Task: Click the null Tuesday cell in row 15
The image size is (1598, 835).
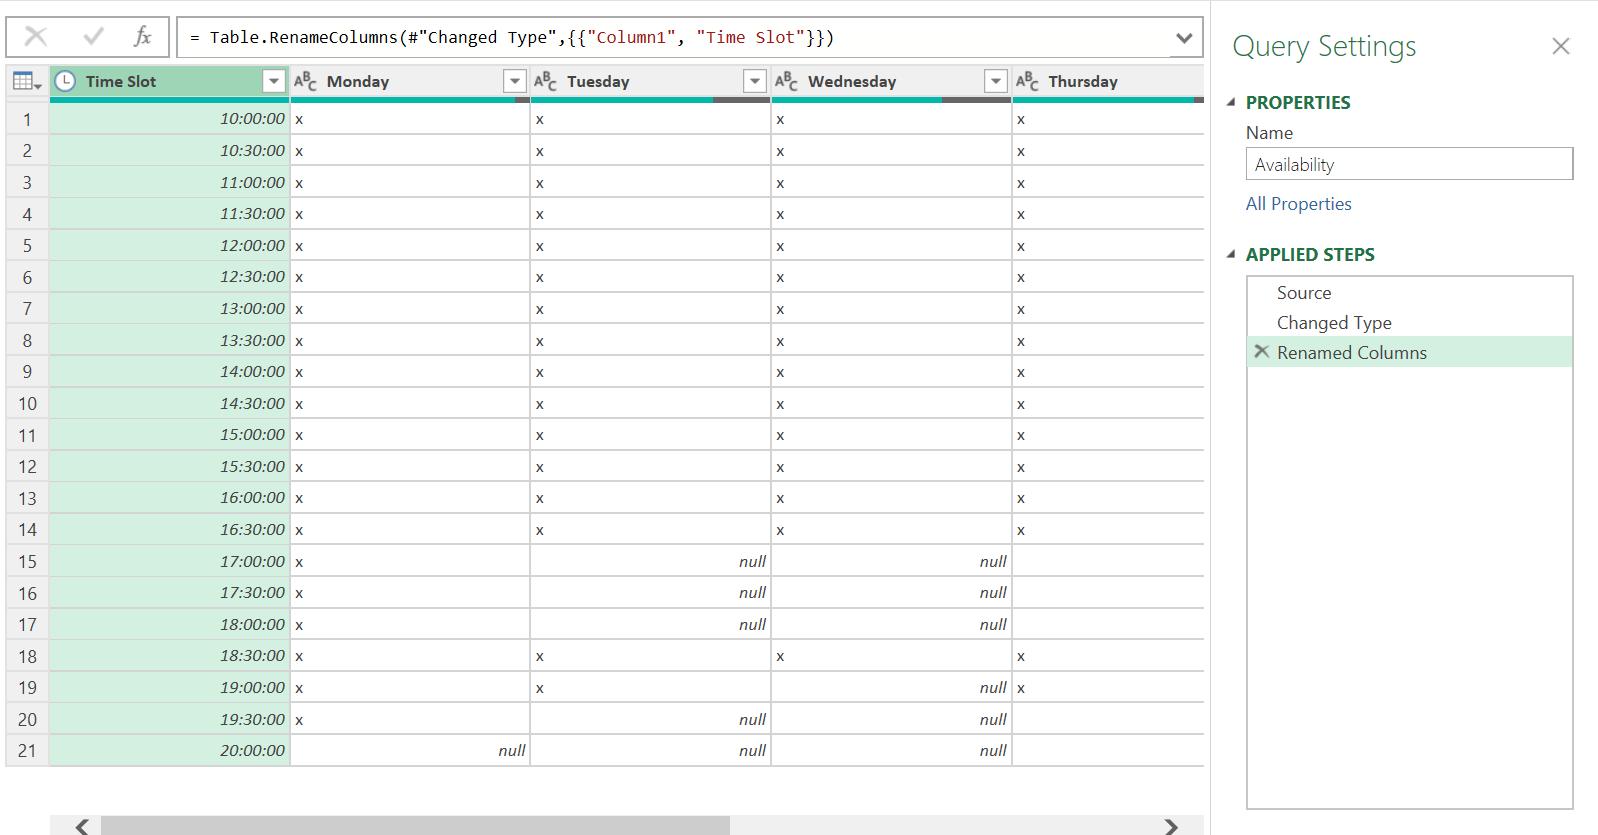Action: [x=650, y=561]
